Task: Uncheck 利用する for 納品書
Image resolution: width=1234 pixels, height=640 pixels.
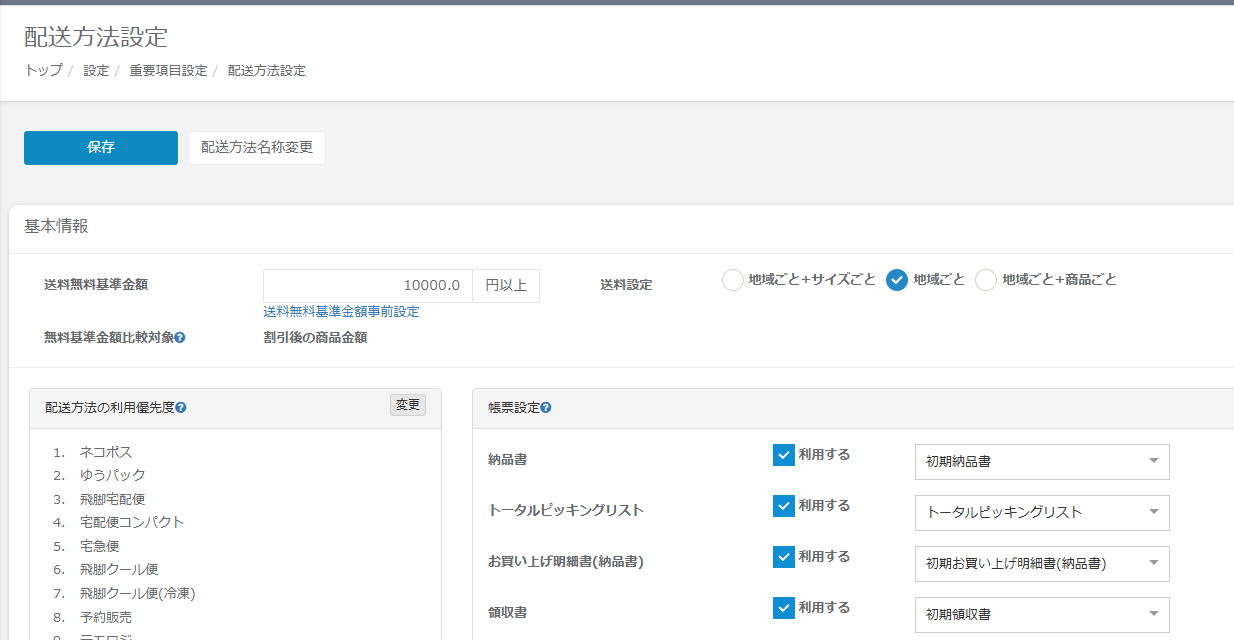Action: click(x=784, y=455)
